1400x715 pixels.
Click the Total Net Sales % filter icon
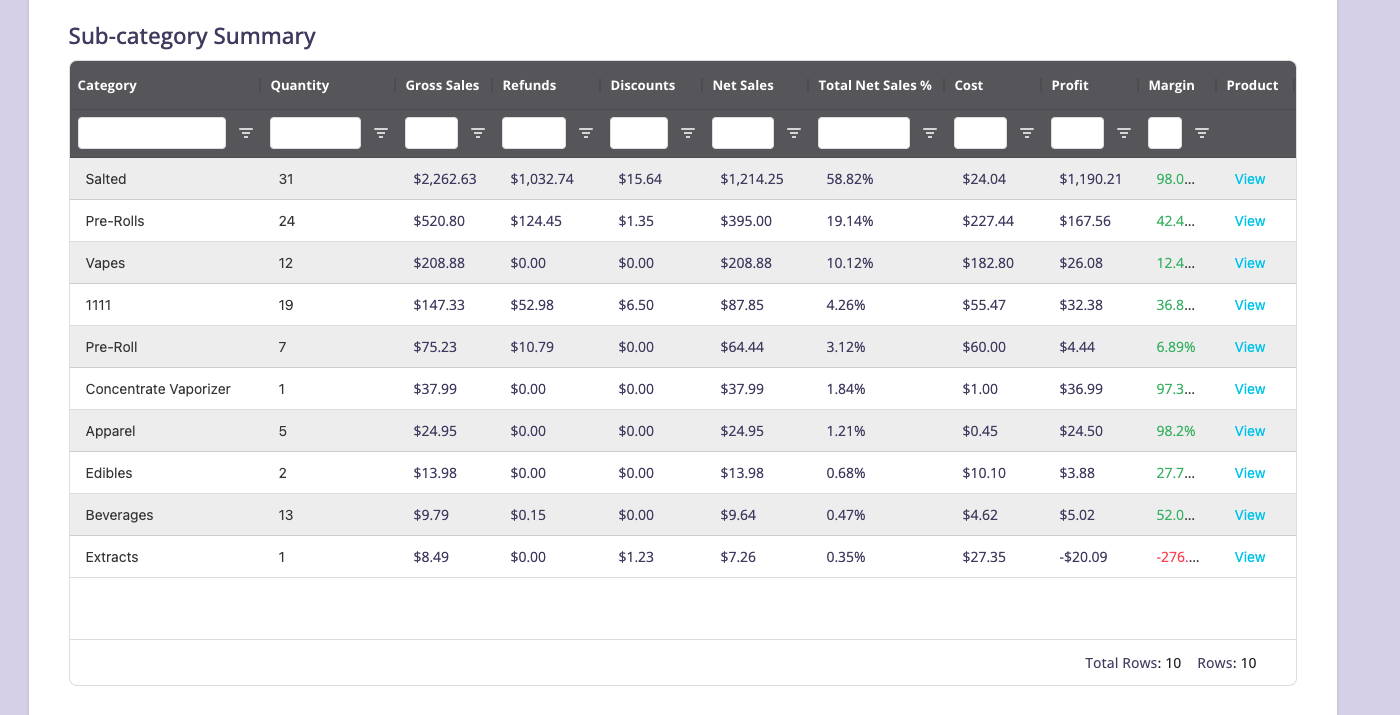930,133
